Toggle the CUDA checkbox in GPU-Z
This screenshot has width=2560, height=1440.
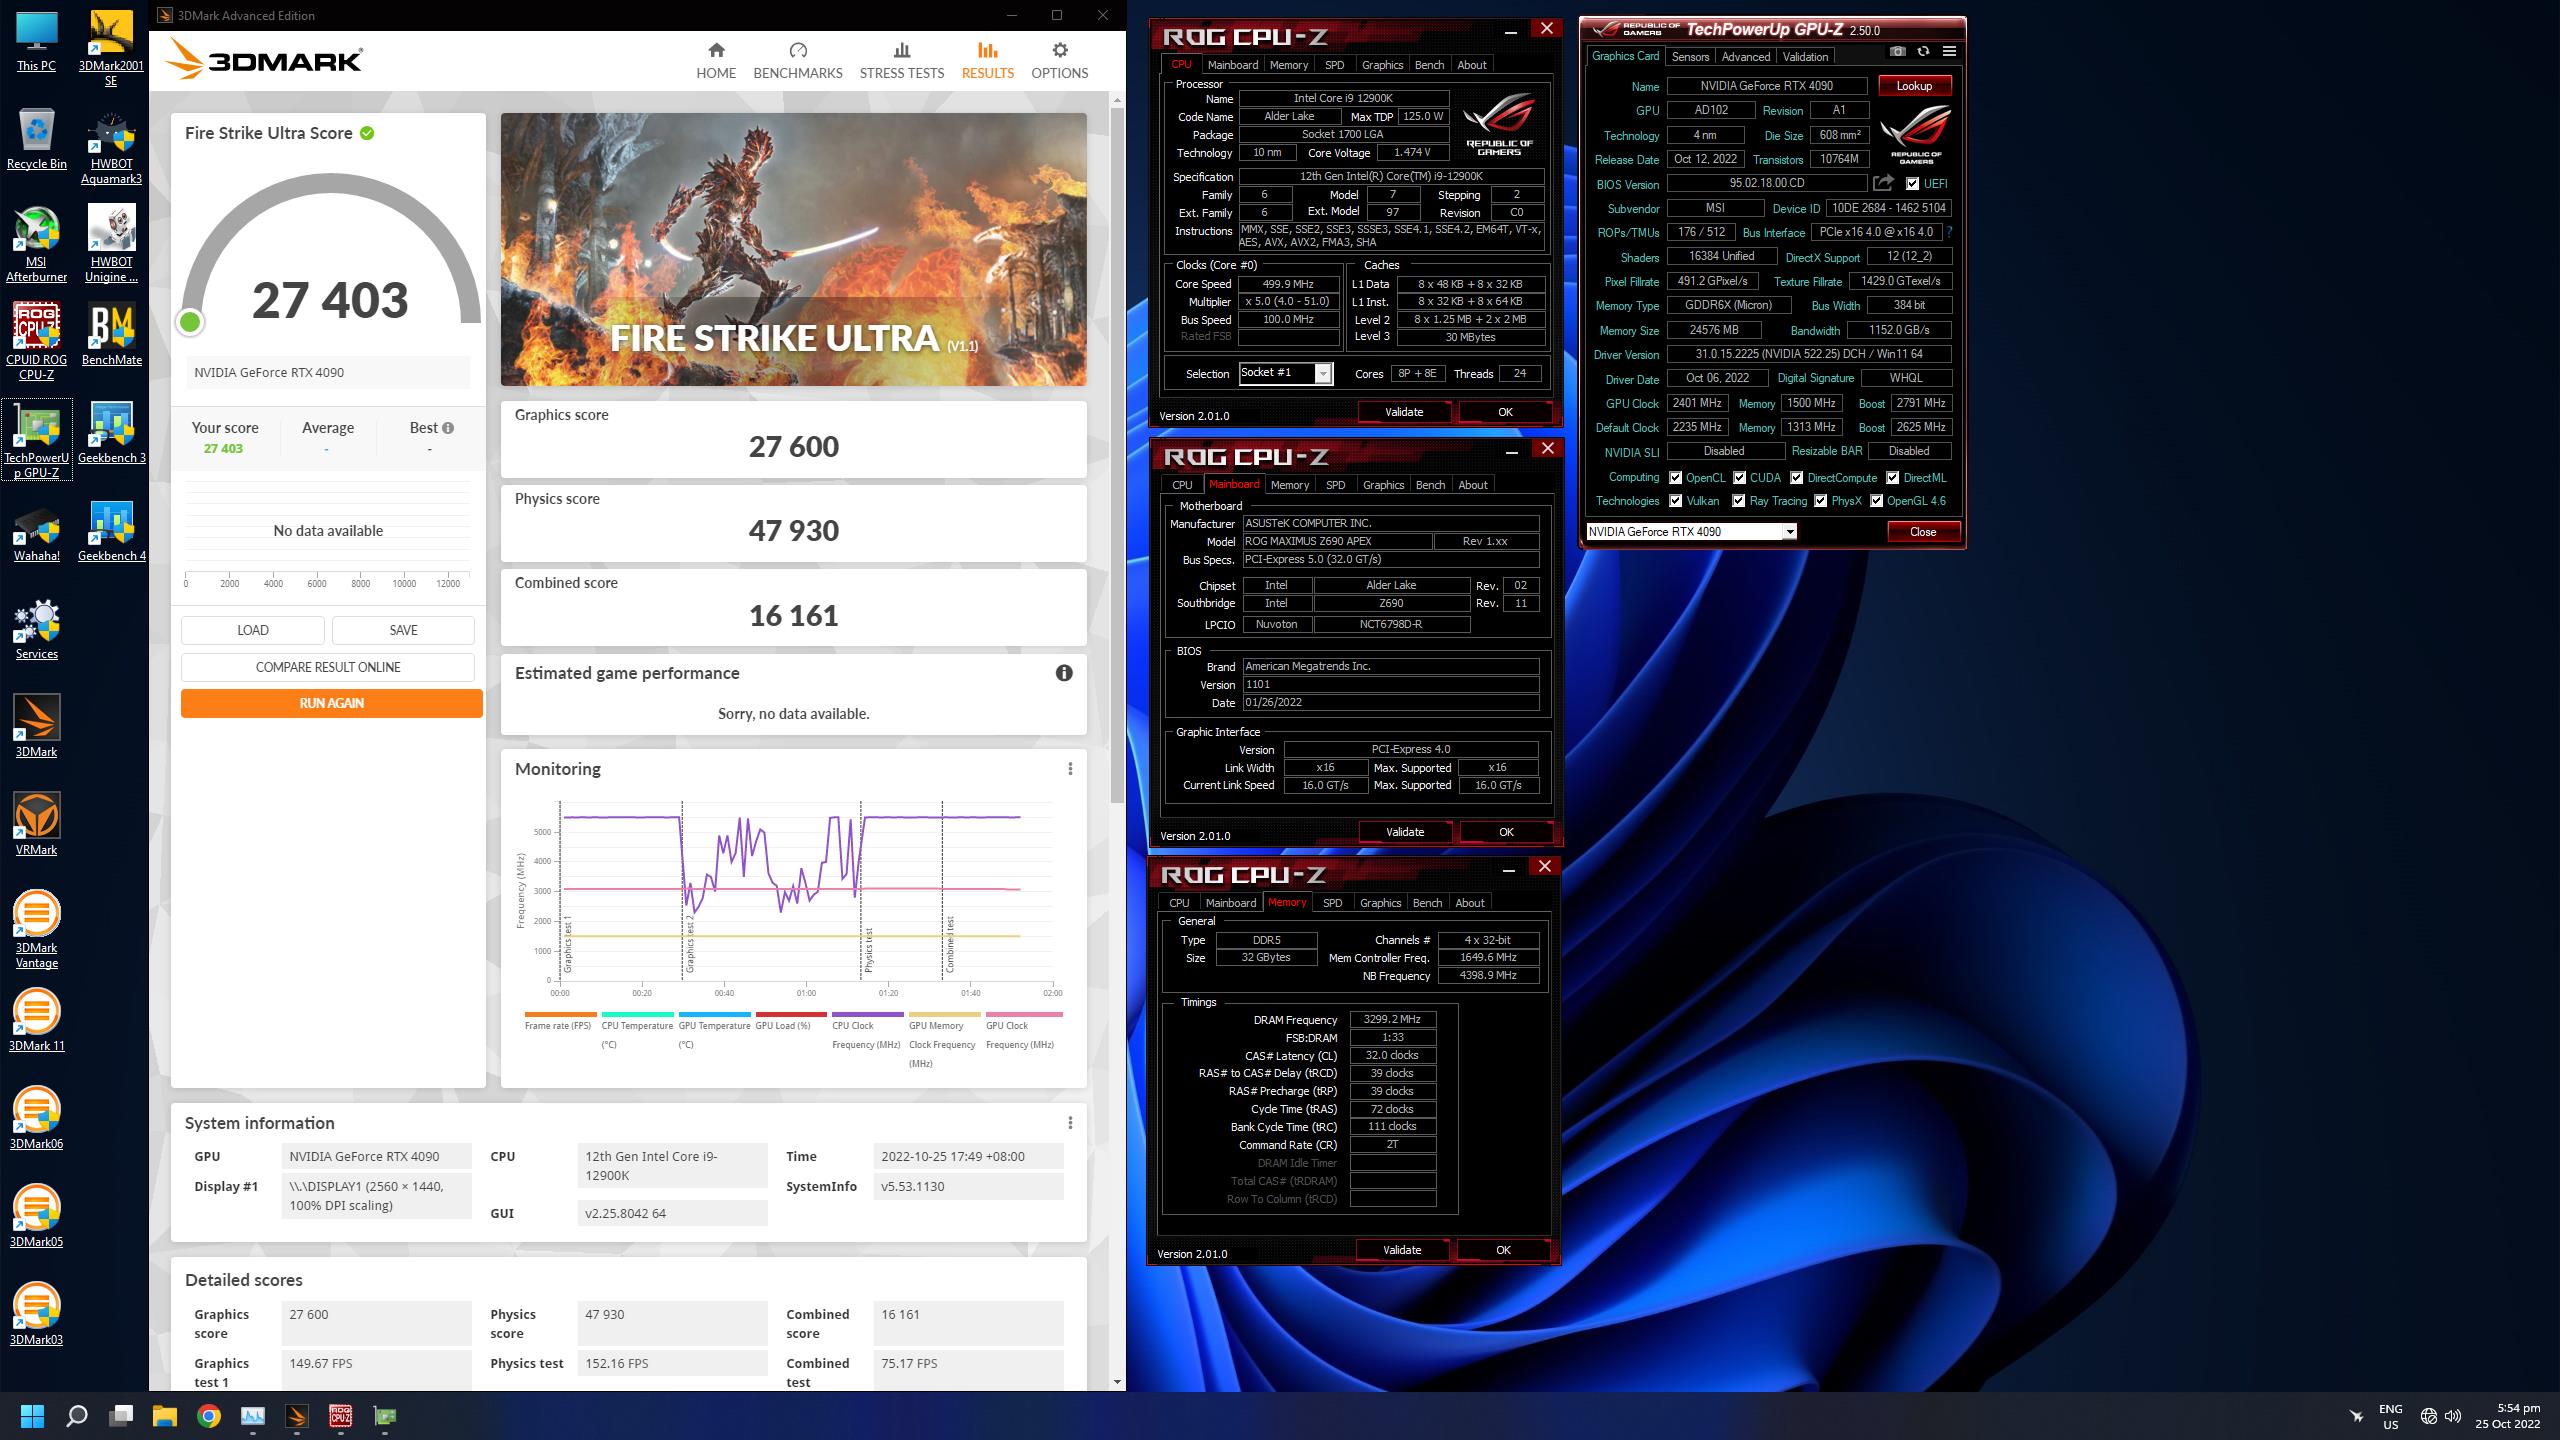tap(1740, 478)
